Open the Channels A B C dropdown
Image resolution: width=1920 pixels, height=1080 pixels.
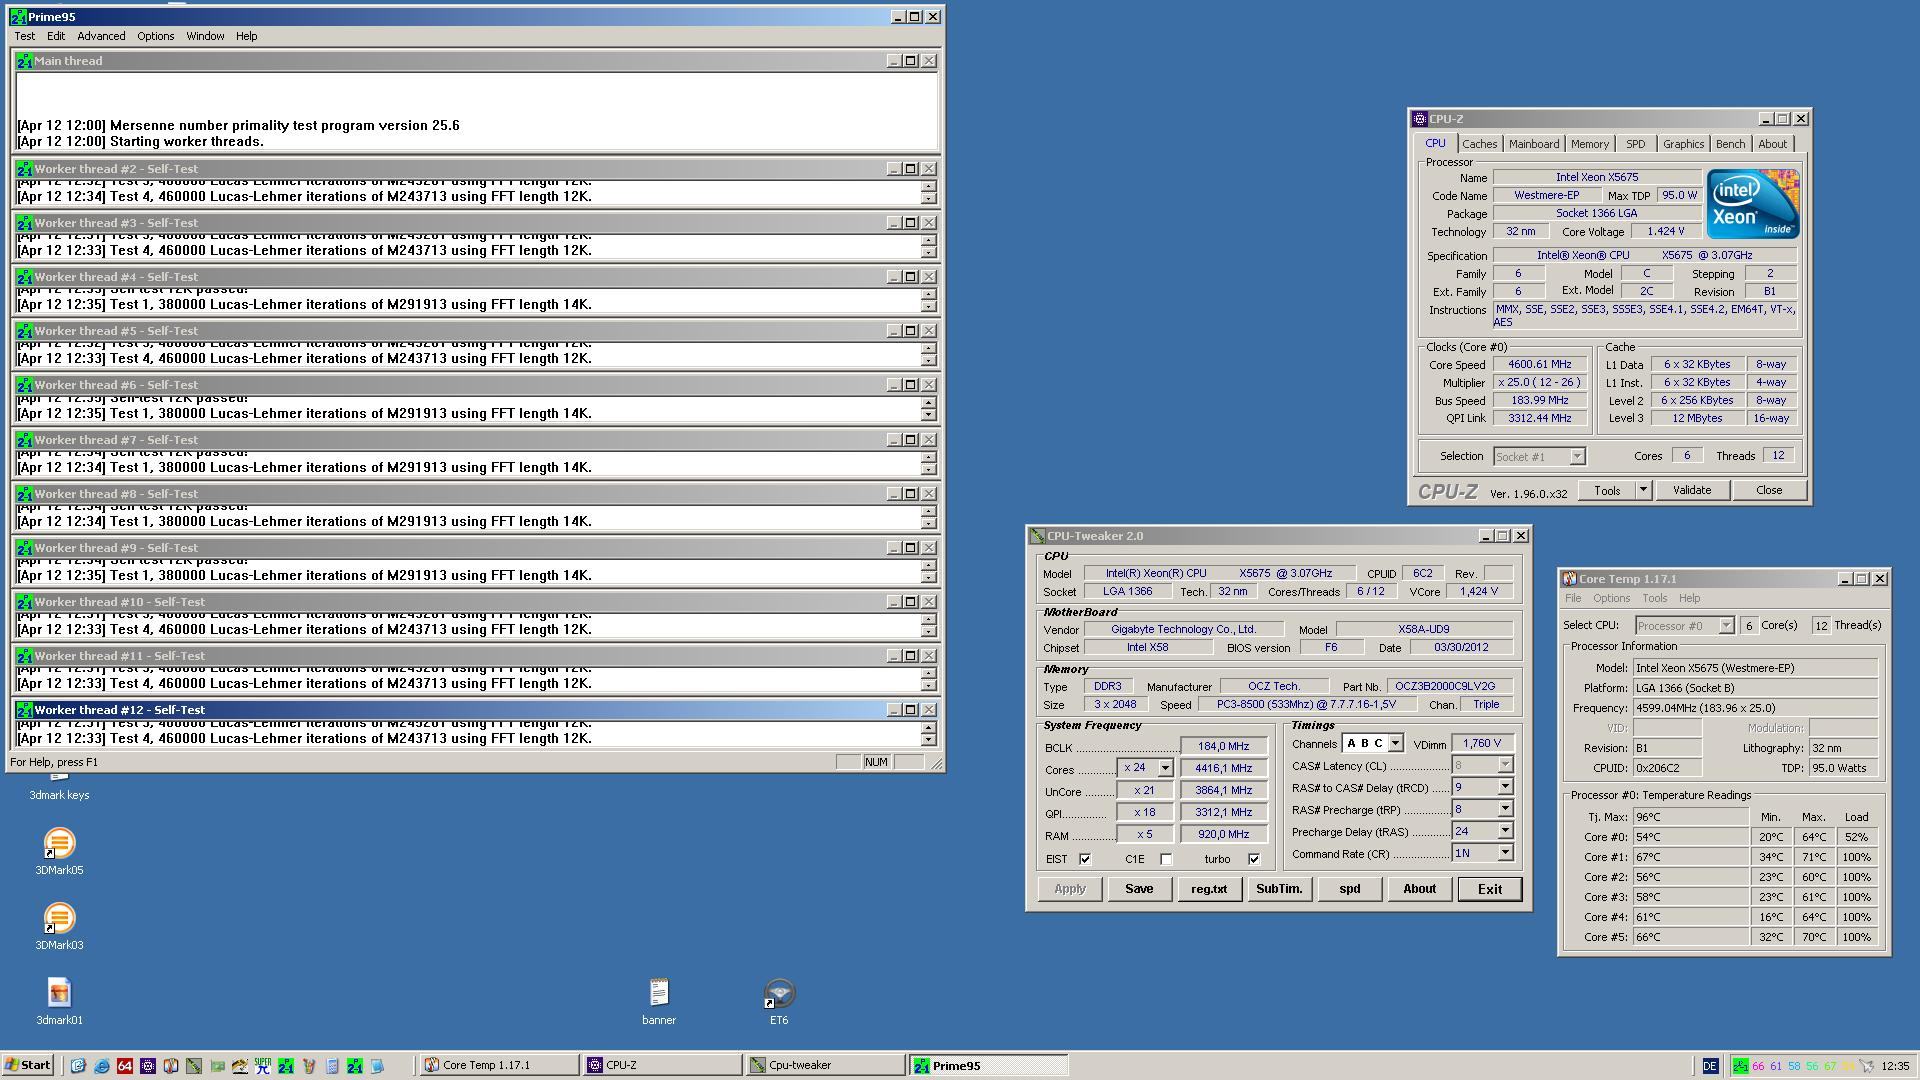1395,744
